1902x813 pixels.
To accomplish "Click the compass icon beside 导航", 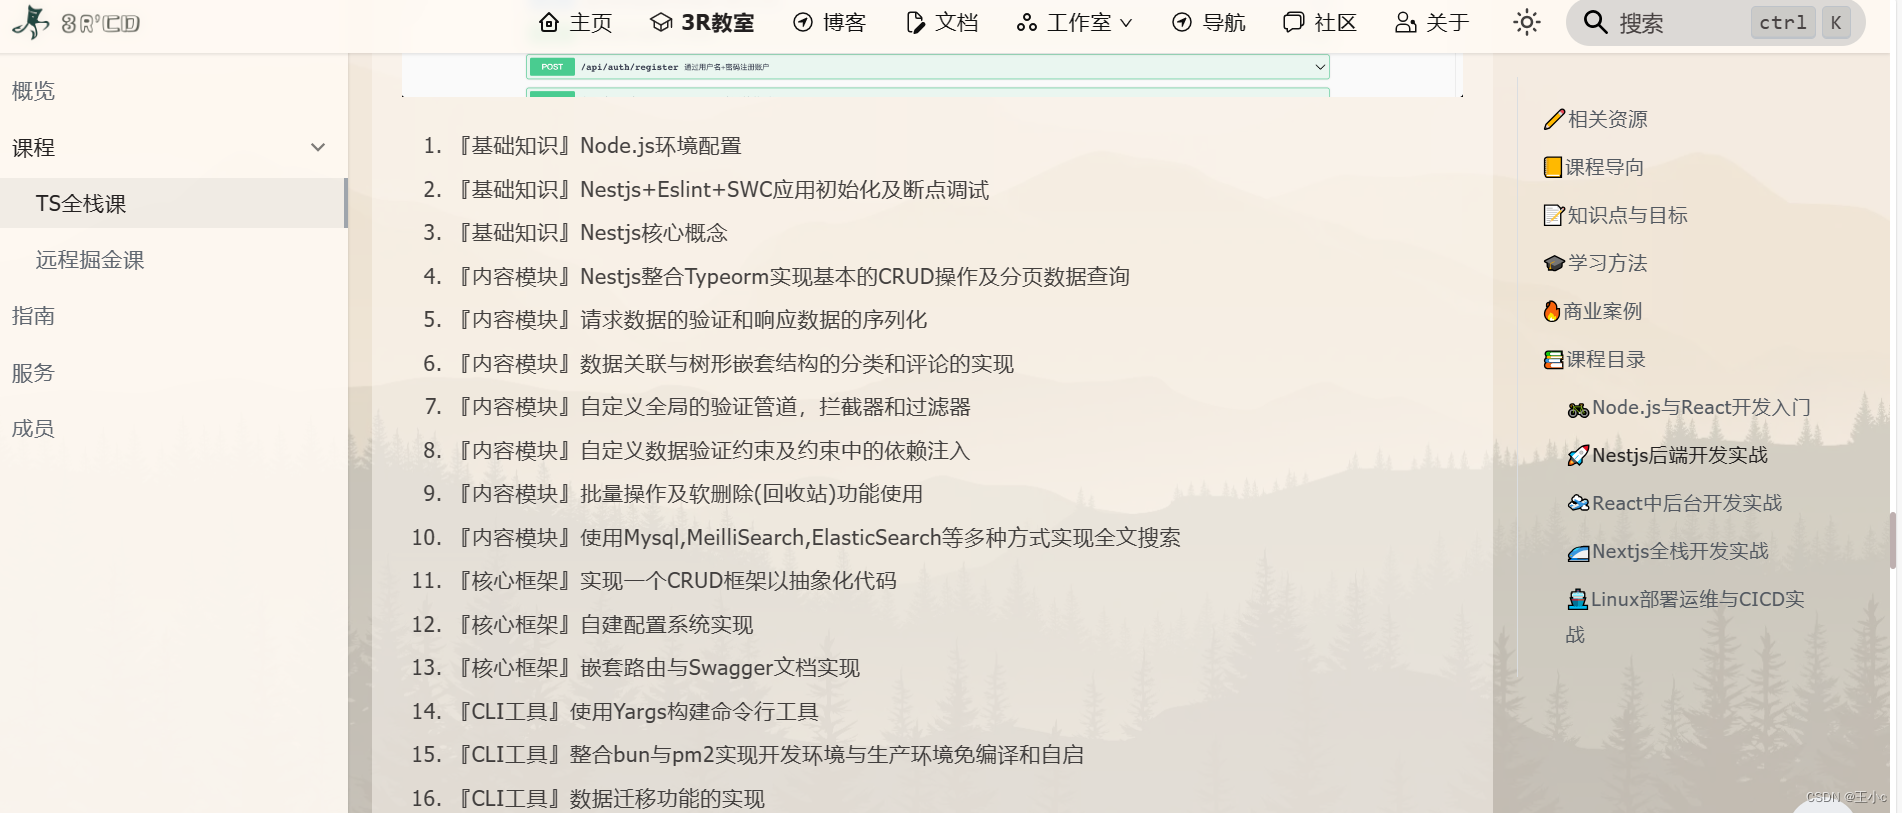I will [1182, 22].
